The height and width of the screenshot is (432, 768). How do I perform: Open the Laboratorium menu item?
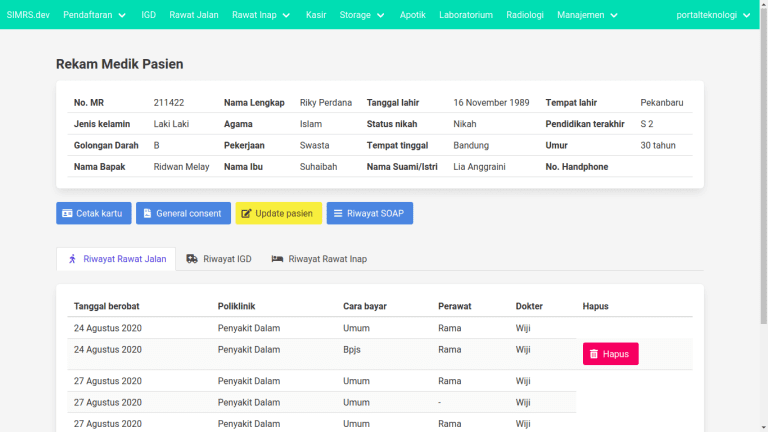click(x=466, y=15)
